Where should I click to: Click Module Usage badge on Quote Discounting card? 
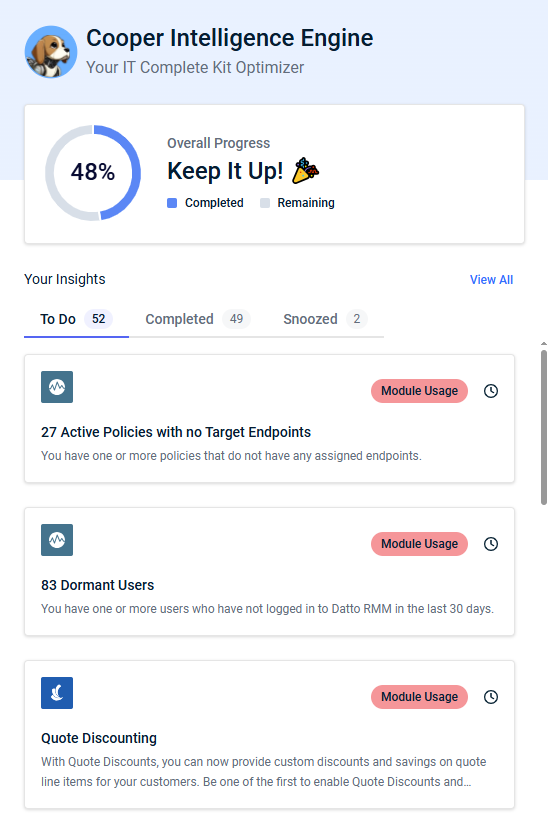tap(419, 696)
